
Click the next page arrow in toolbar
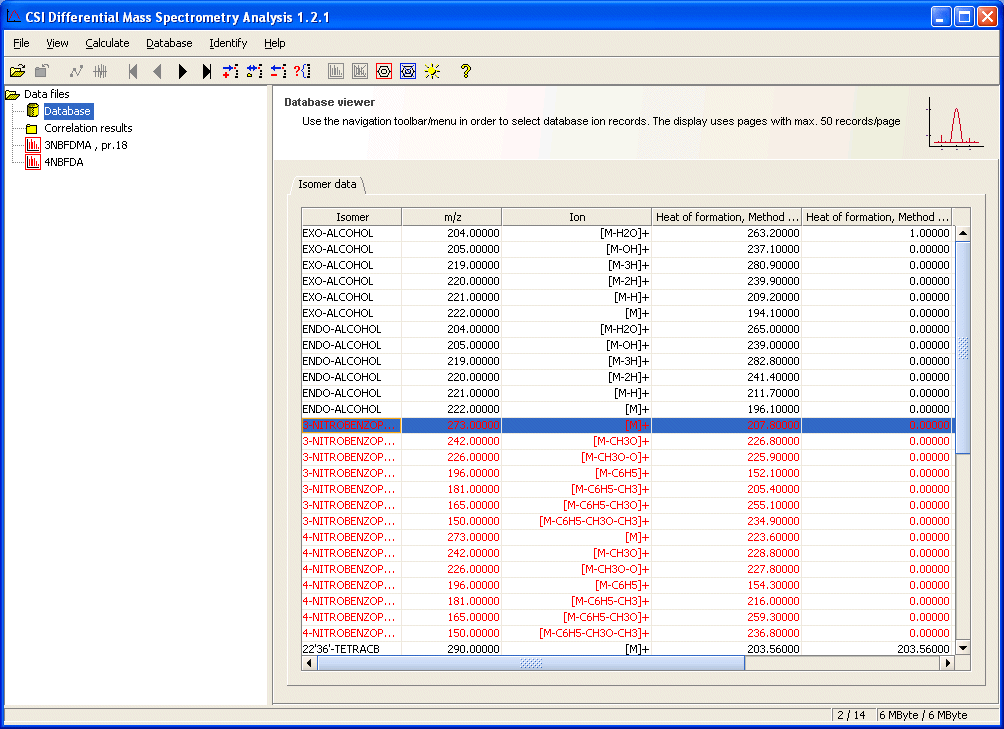(x=183, y=71)
